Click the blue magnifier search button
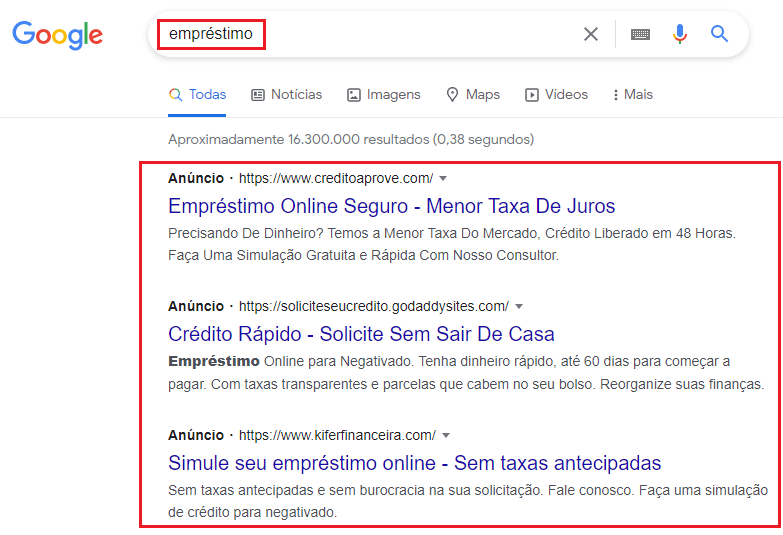 [719, 34]
